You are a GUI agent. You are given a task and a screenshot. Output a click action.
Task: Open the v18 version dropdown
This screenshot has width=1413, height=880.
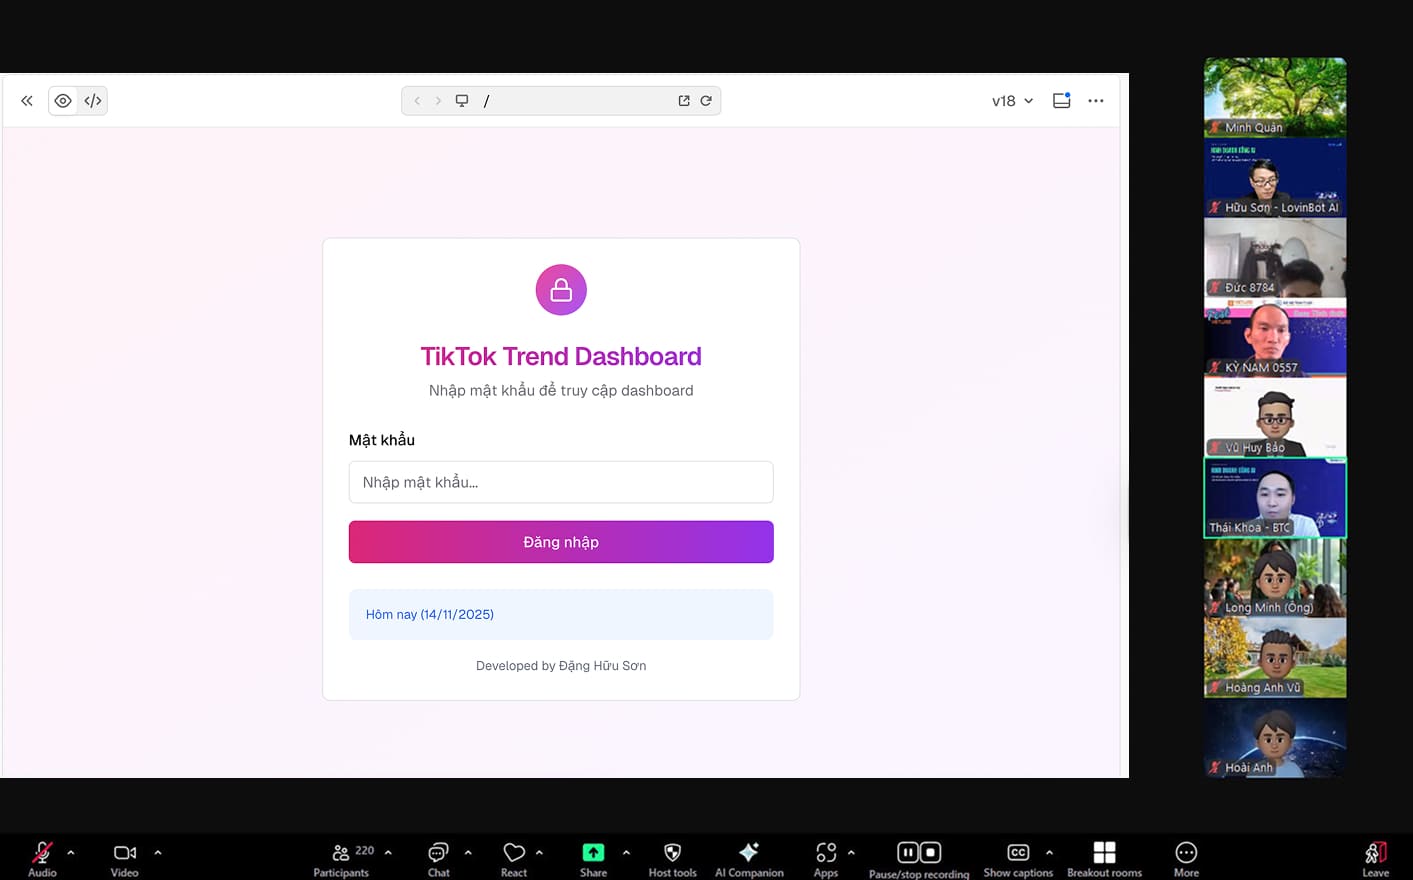pos(1012,101)
